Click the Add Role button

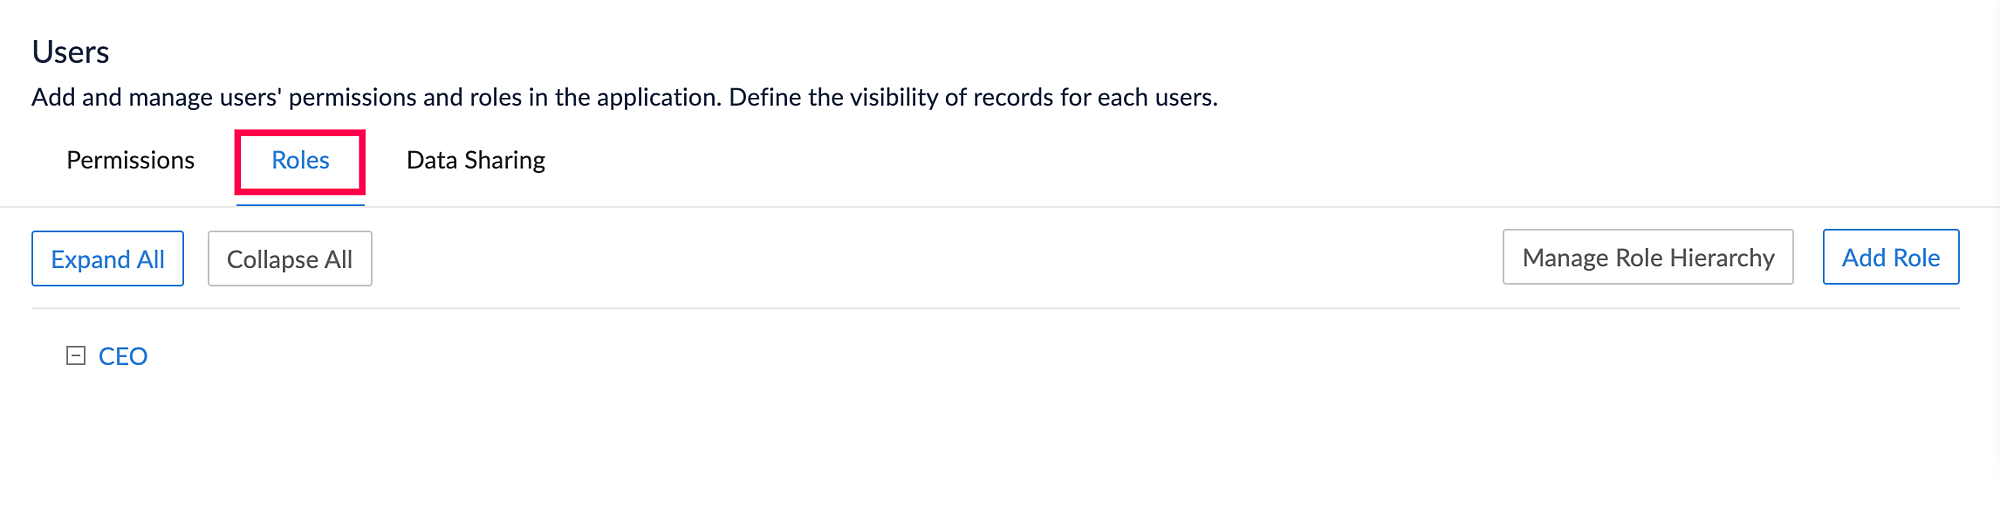click(1890, 258)
